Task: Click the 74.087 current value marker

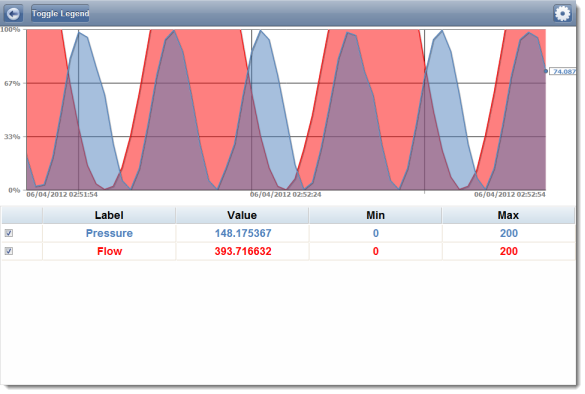Action: [x=563, y=71]
